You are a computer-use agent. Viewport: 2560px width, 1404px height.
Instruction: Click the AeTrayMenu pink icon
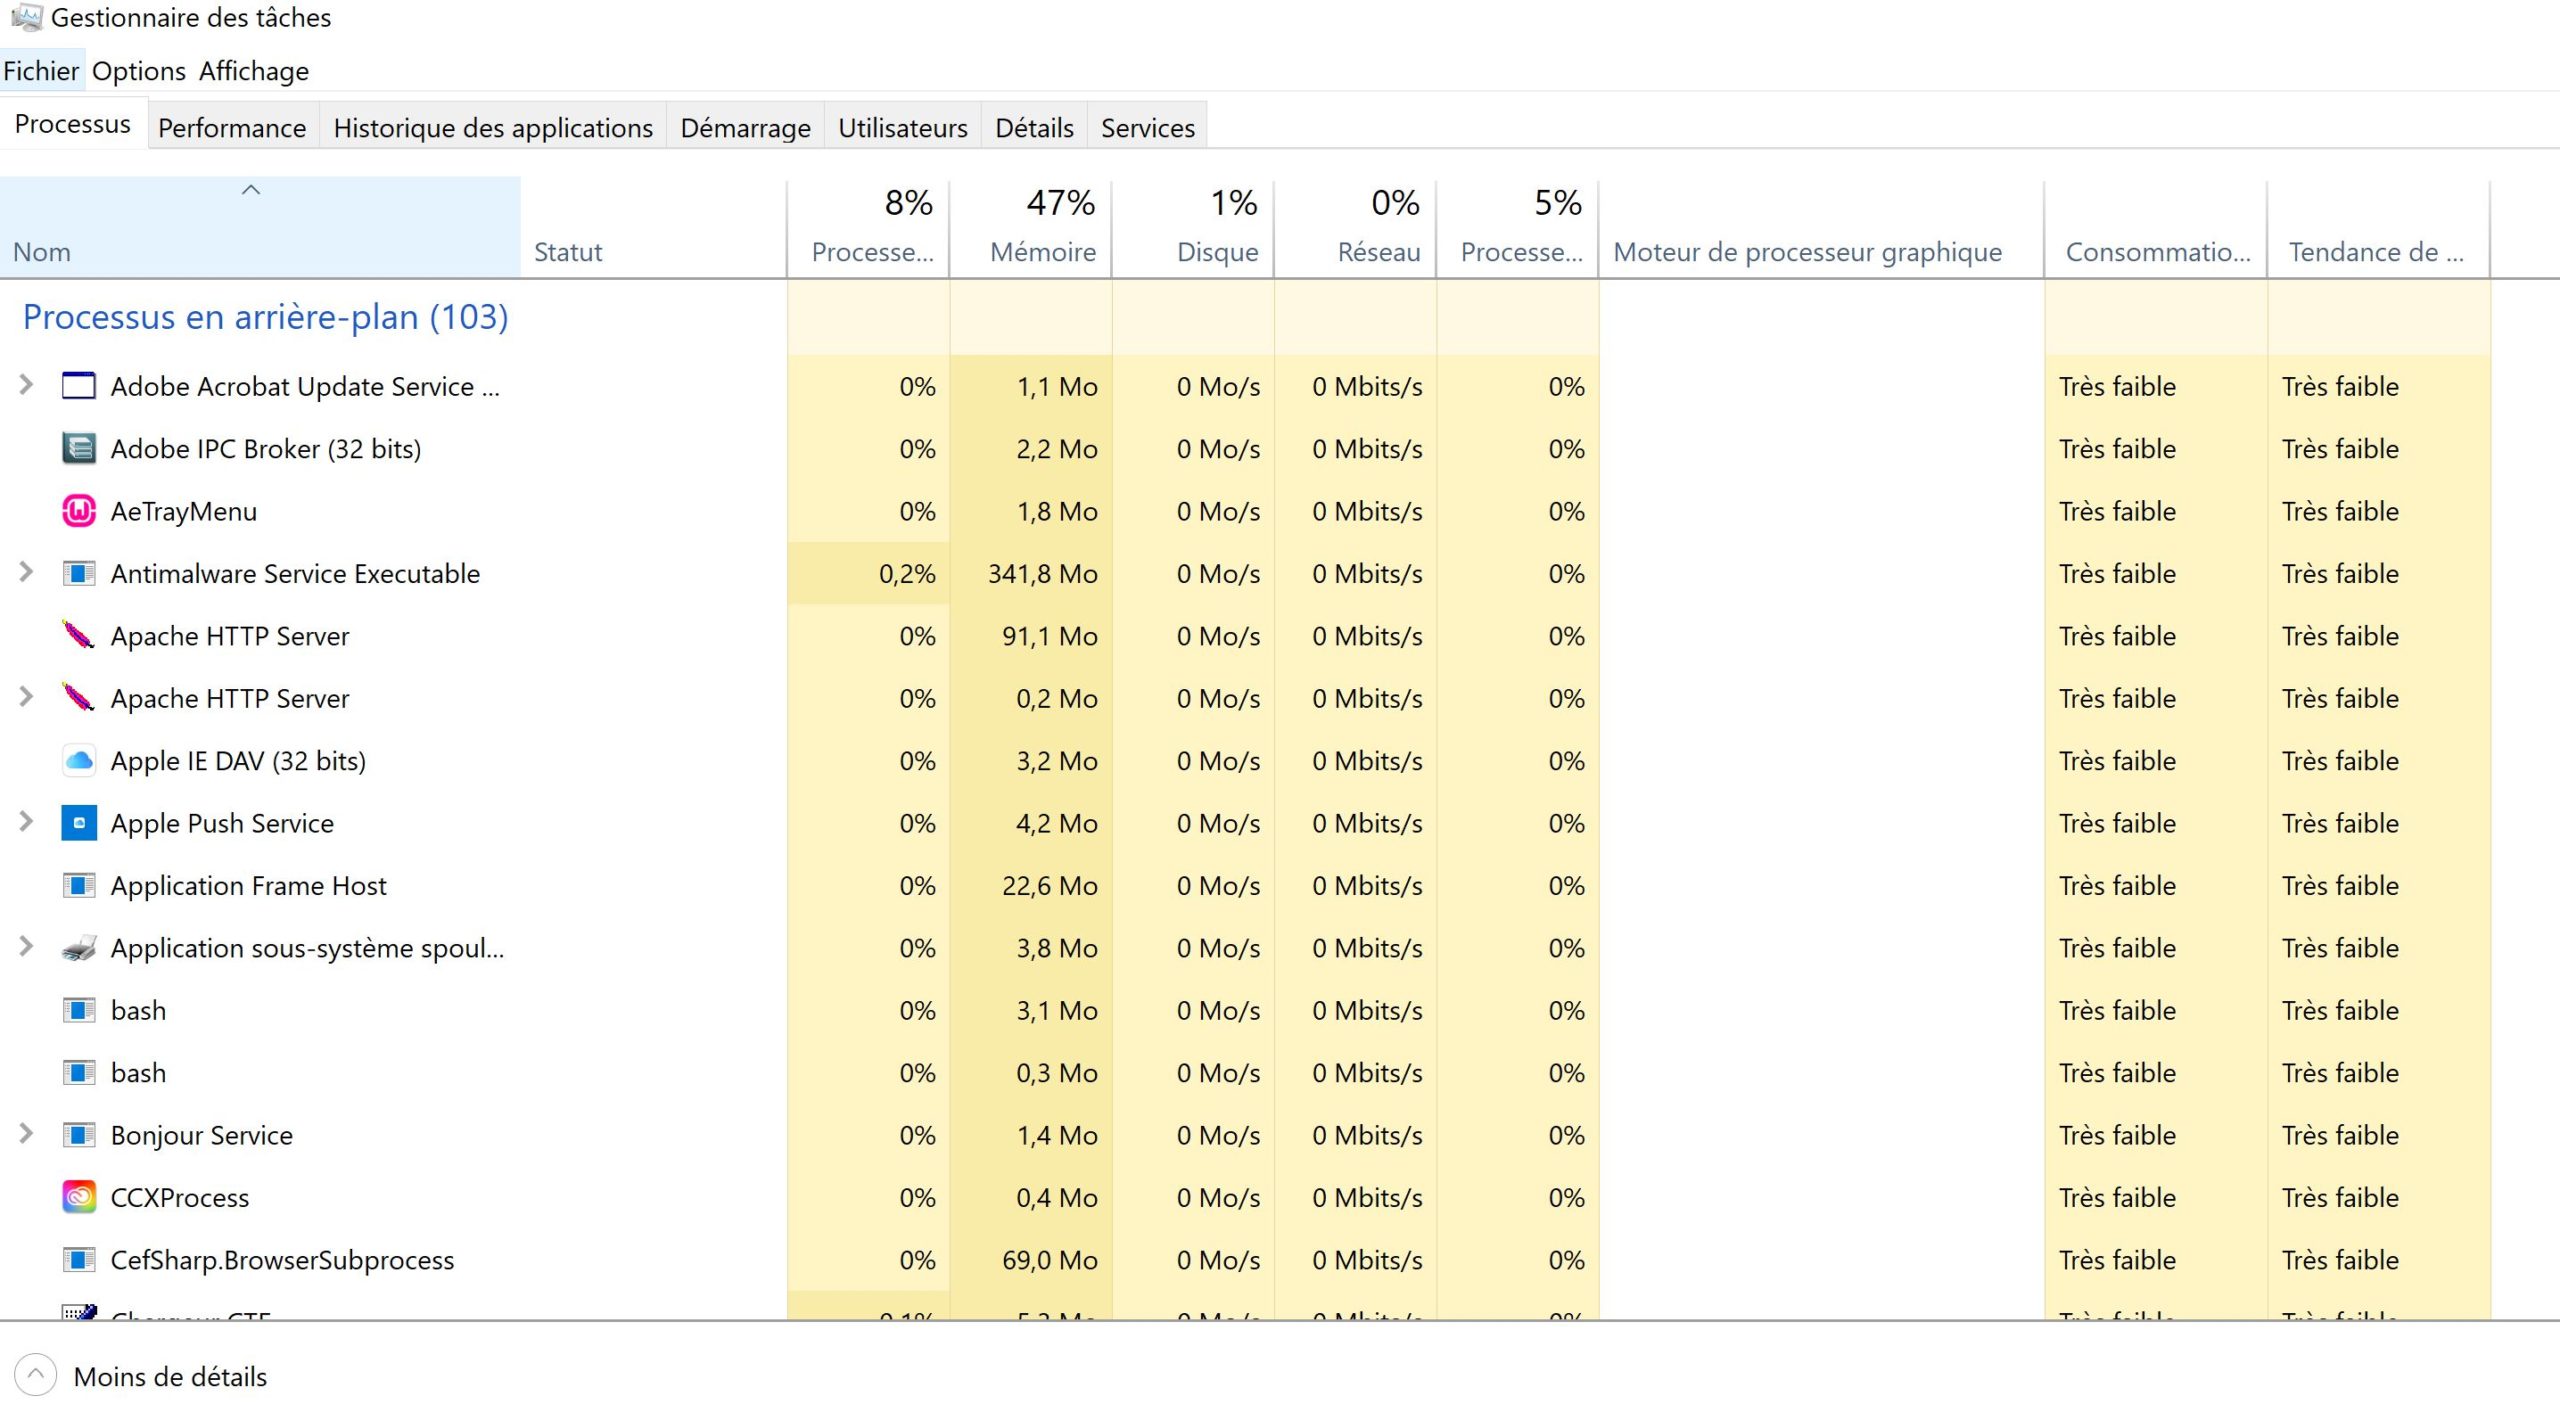tap(79, 511)
